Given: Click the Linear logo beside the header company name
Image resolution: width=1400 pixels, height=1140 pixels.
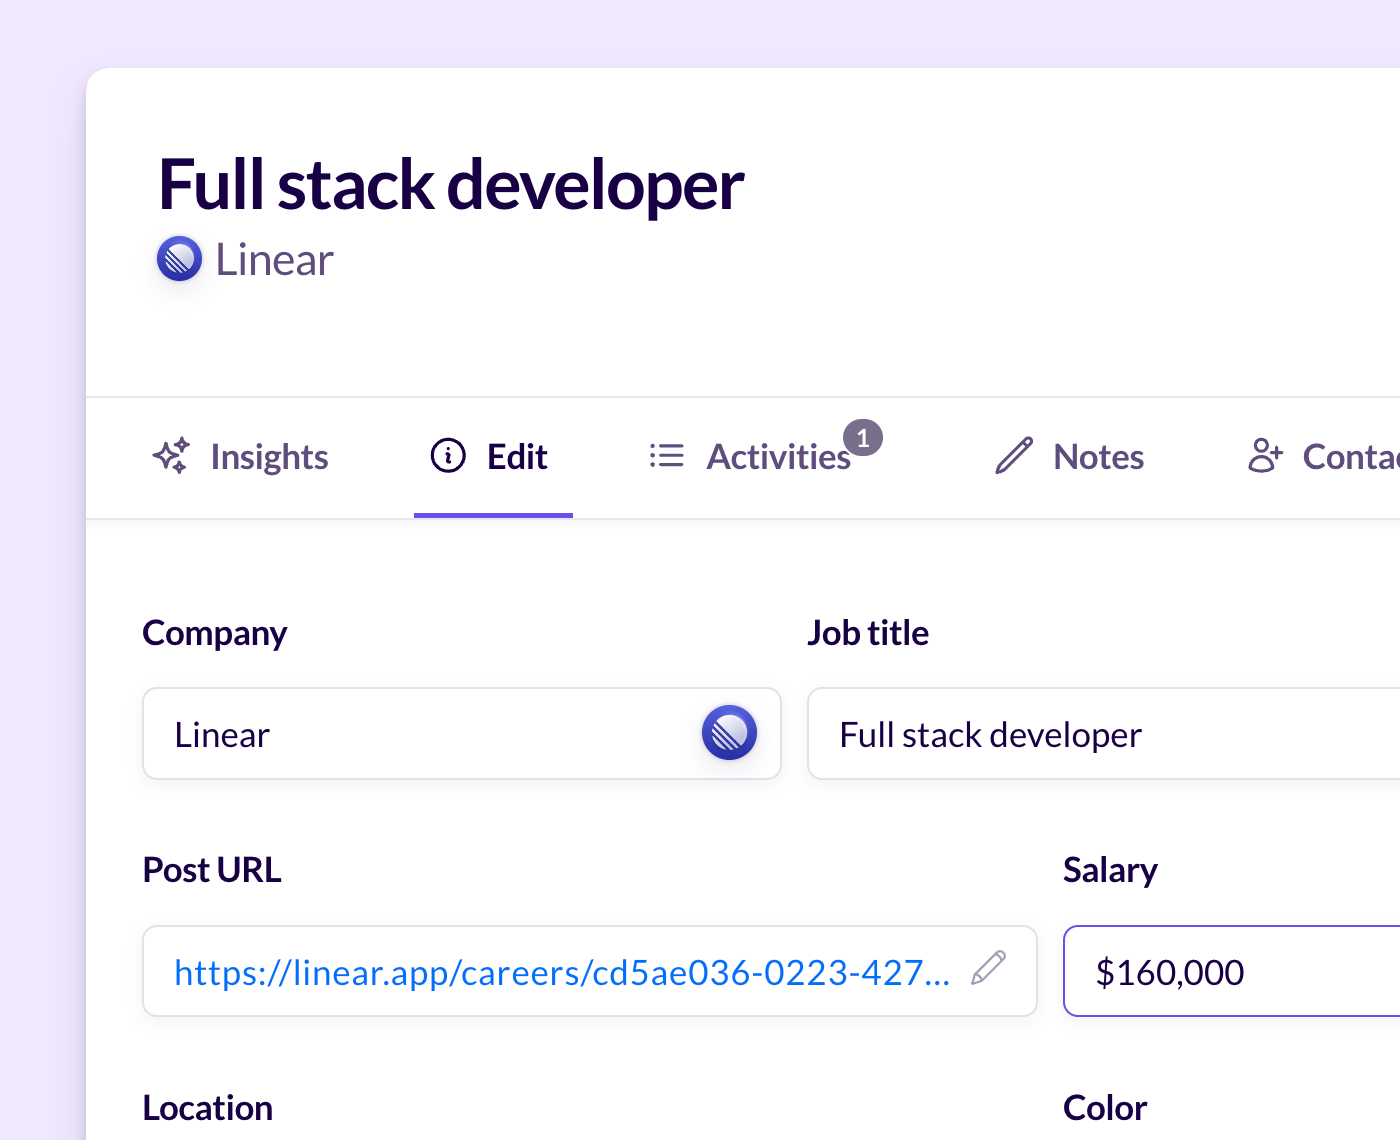Looking at the screenshot, I should pos(180,259).
